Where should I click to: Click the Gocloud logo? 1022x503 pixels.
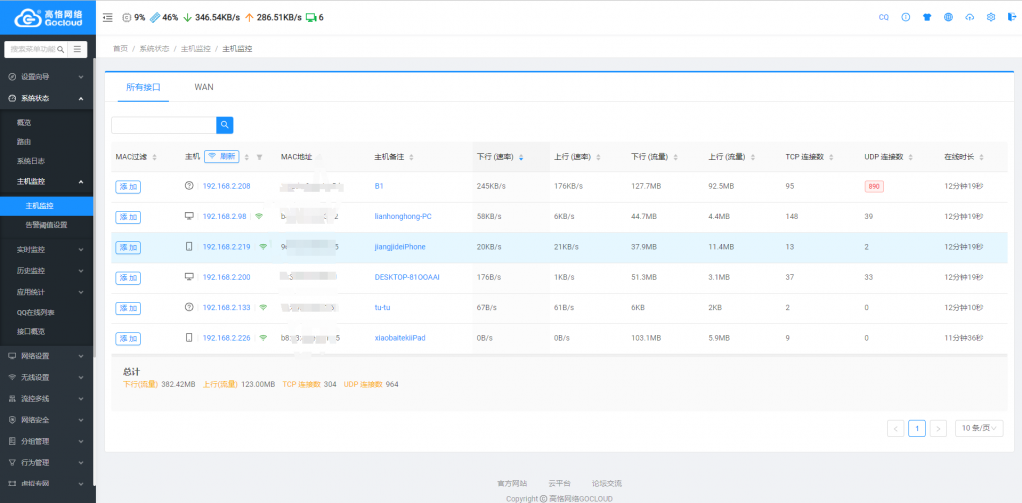tap(48, 18)
